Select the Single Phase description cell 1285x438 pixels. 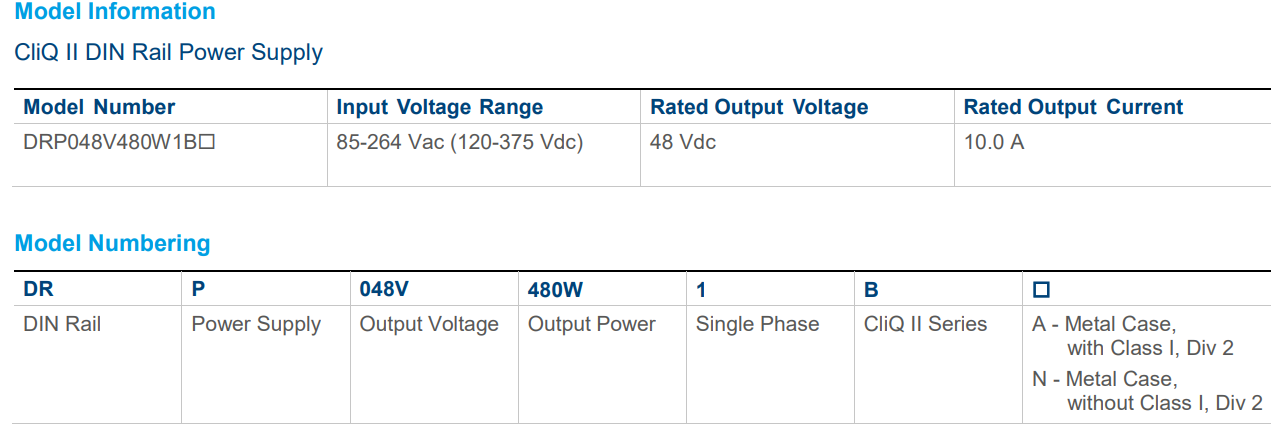click(x=757, y=324)
